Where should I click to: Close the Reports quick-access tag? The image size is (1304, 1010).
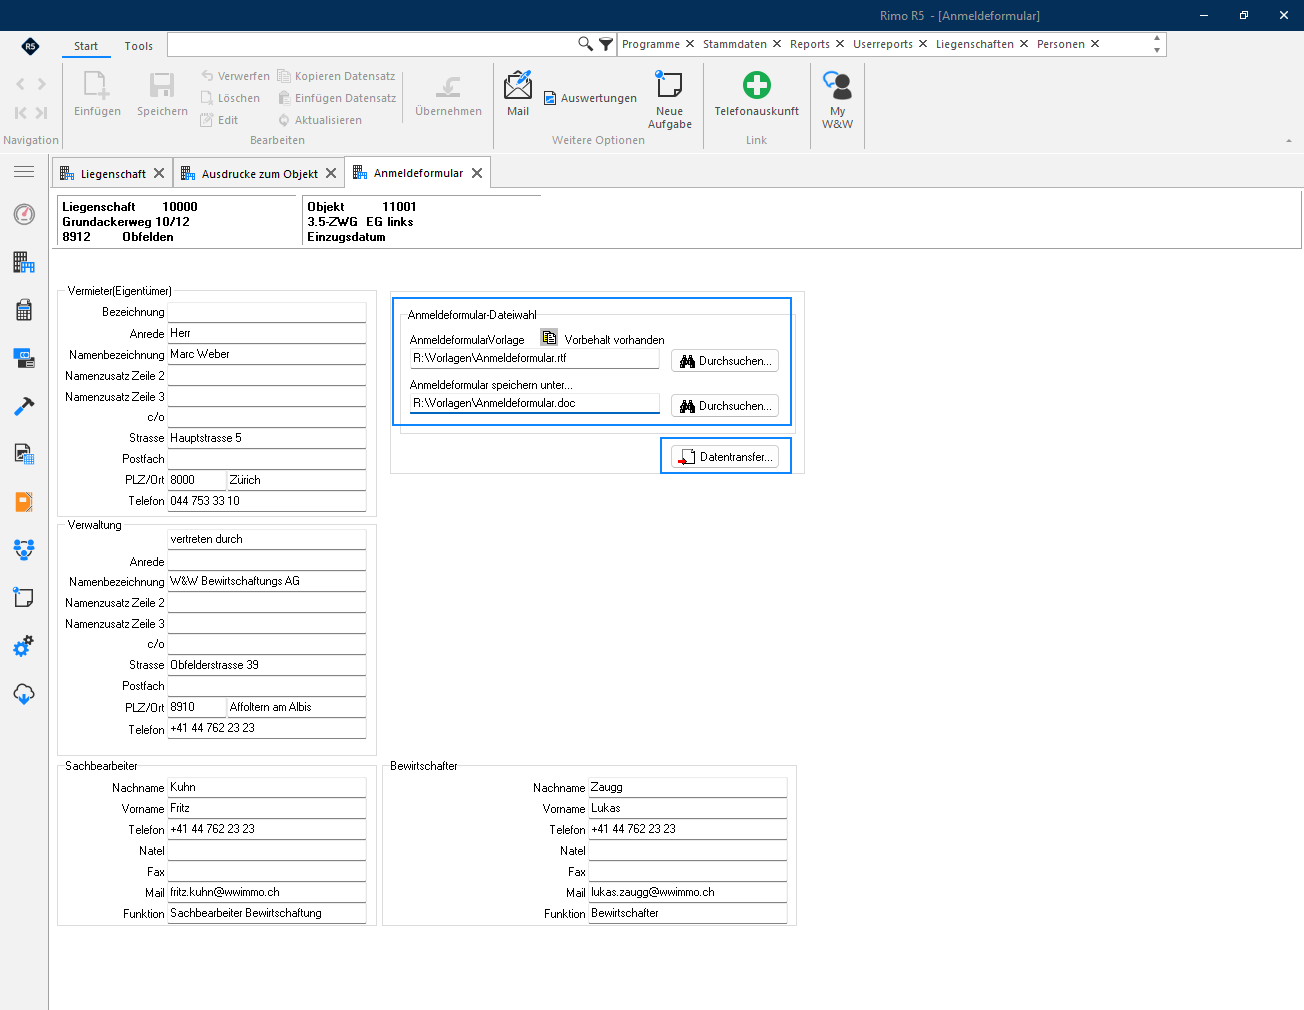click(840, 44)
